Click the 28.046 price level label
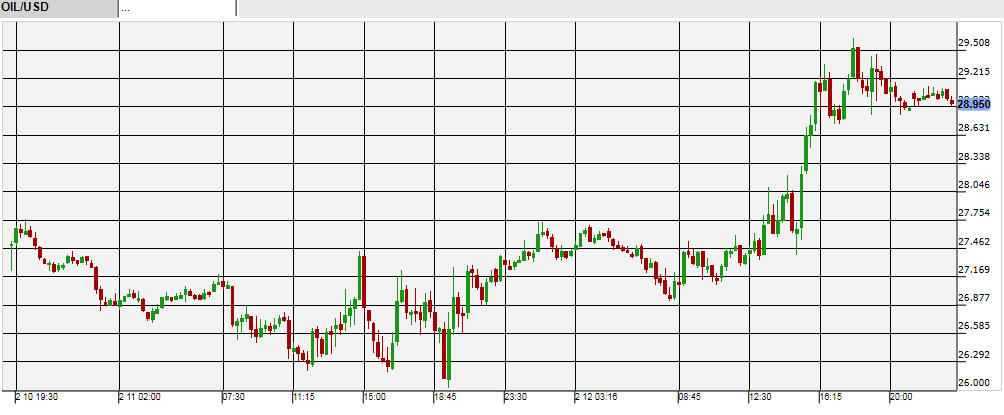The width and height of the screenshot is (1004, 415). click(x=973, y=186)
